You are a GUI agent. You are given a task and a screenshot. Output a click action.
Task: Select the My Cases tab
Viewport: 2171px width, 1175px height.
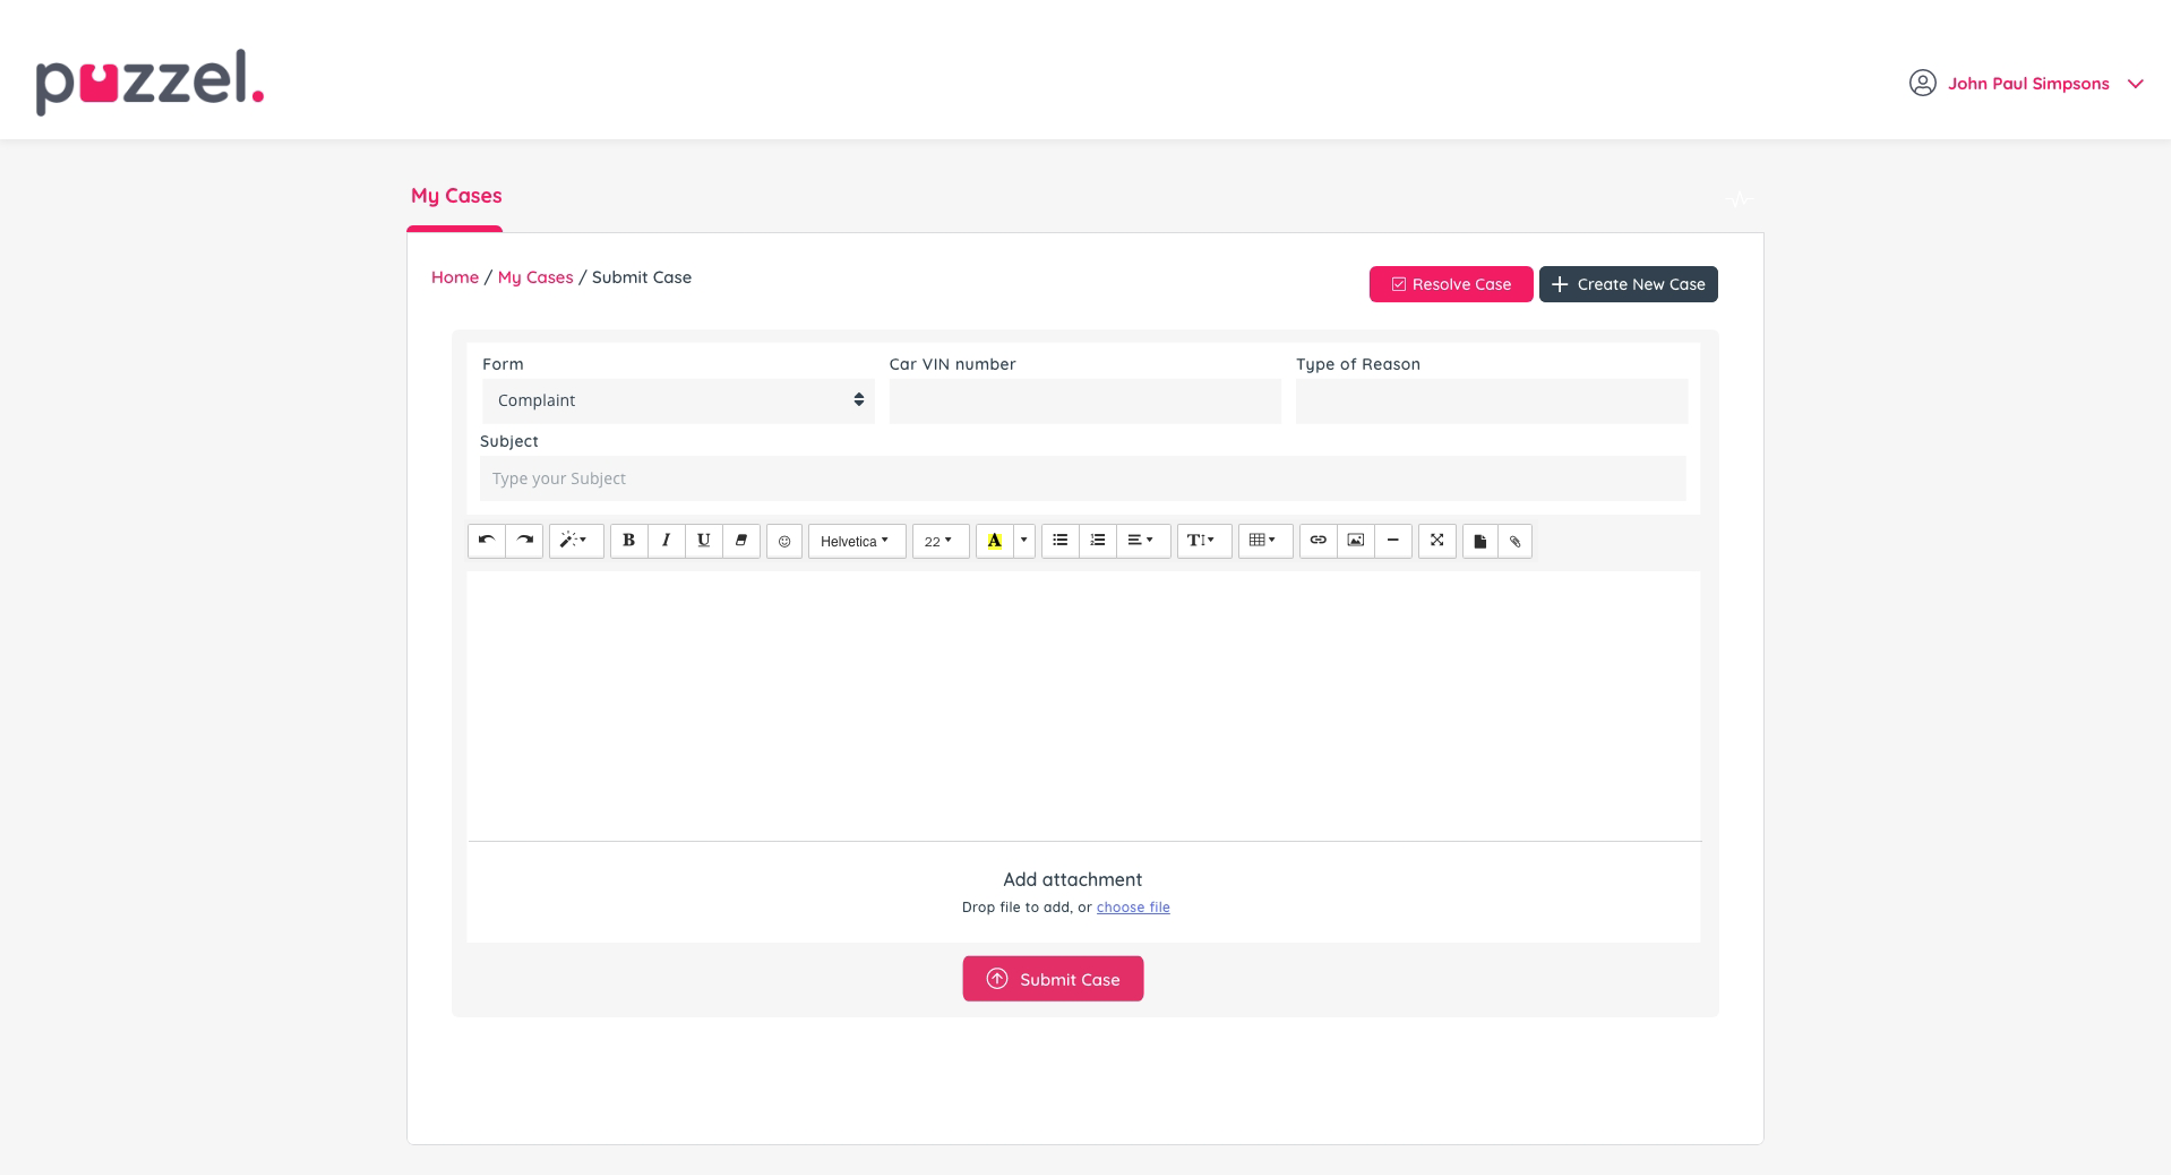point(456,196)
